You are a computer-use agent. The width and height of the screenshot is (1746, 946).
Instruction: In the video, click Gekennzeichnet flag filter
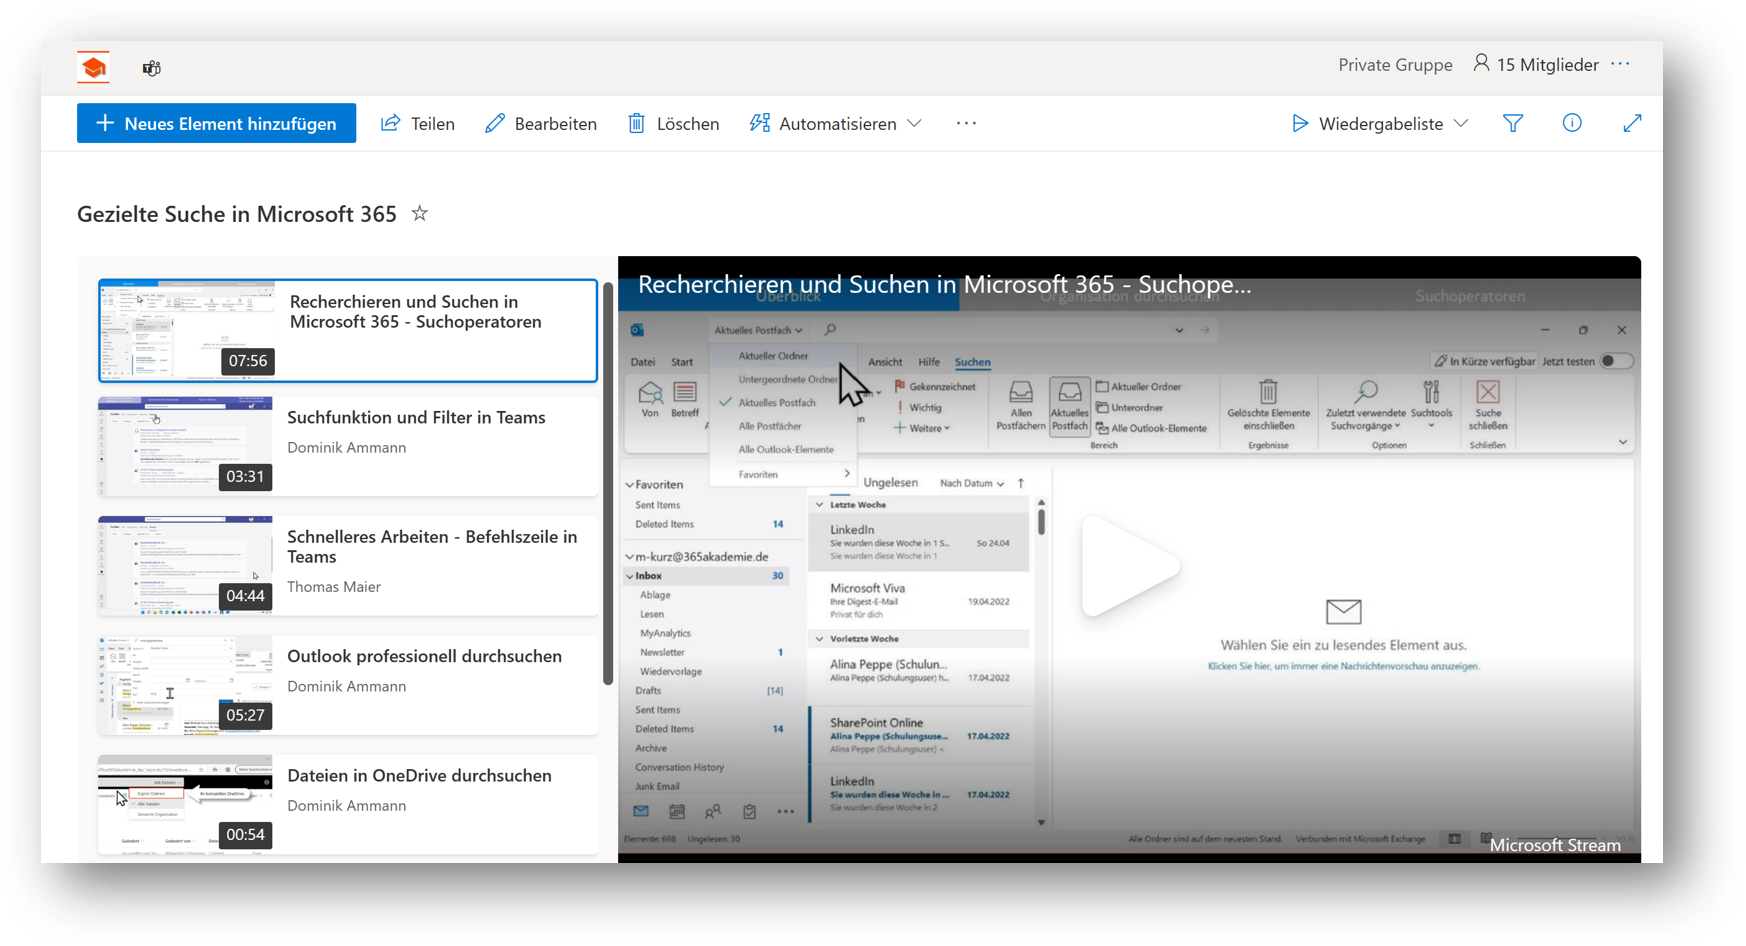(x=935, y=386)
